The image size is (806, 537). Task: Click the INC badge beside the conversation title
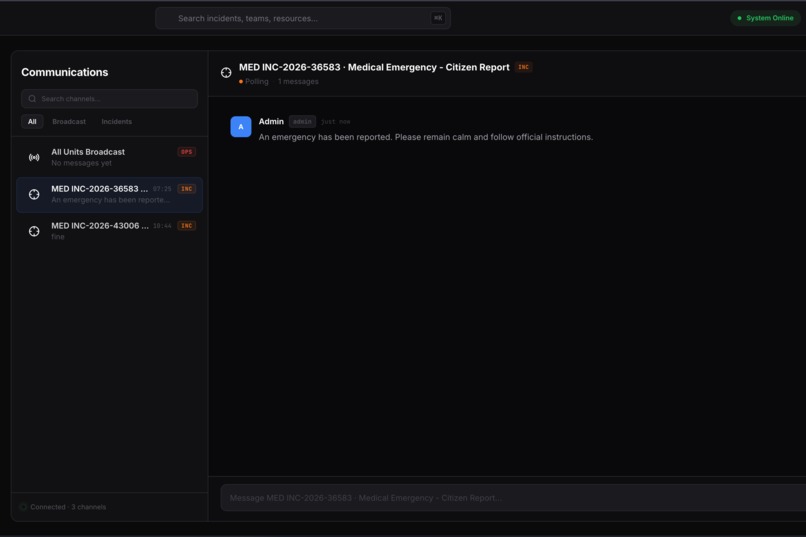click(523, 67)
